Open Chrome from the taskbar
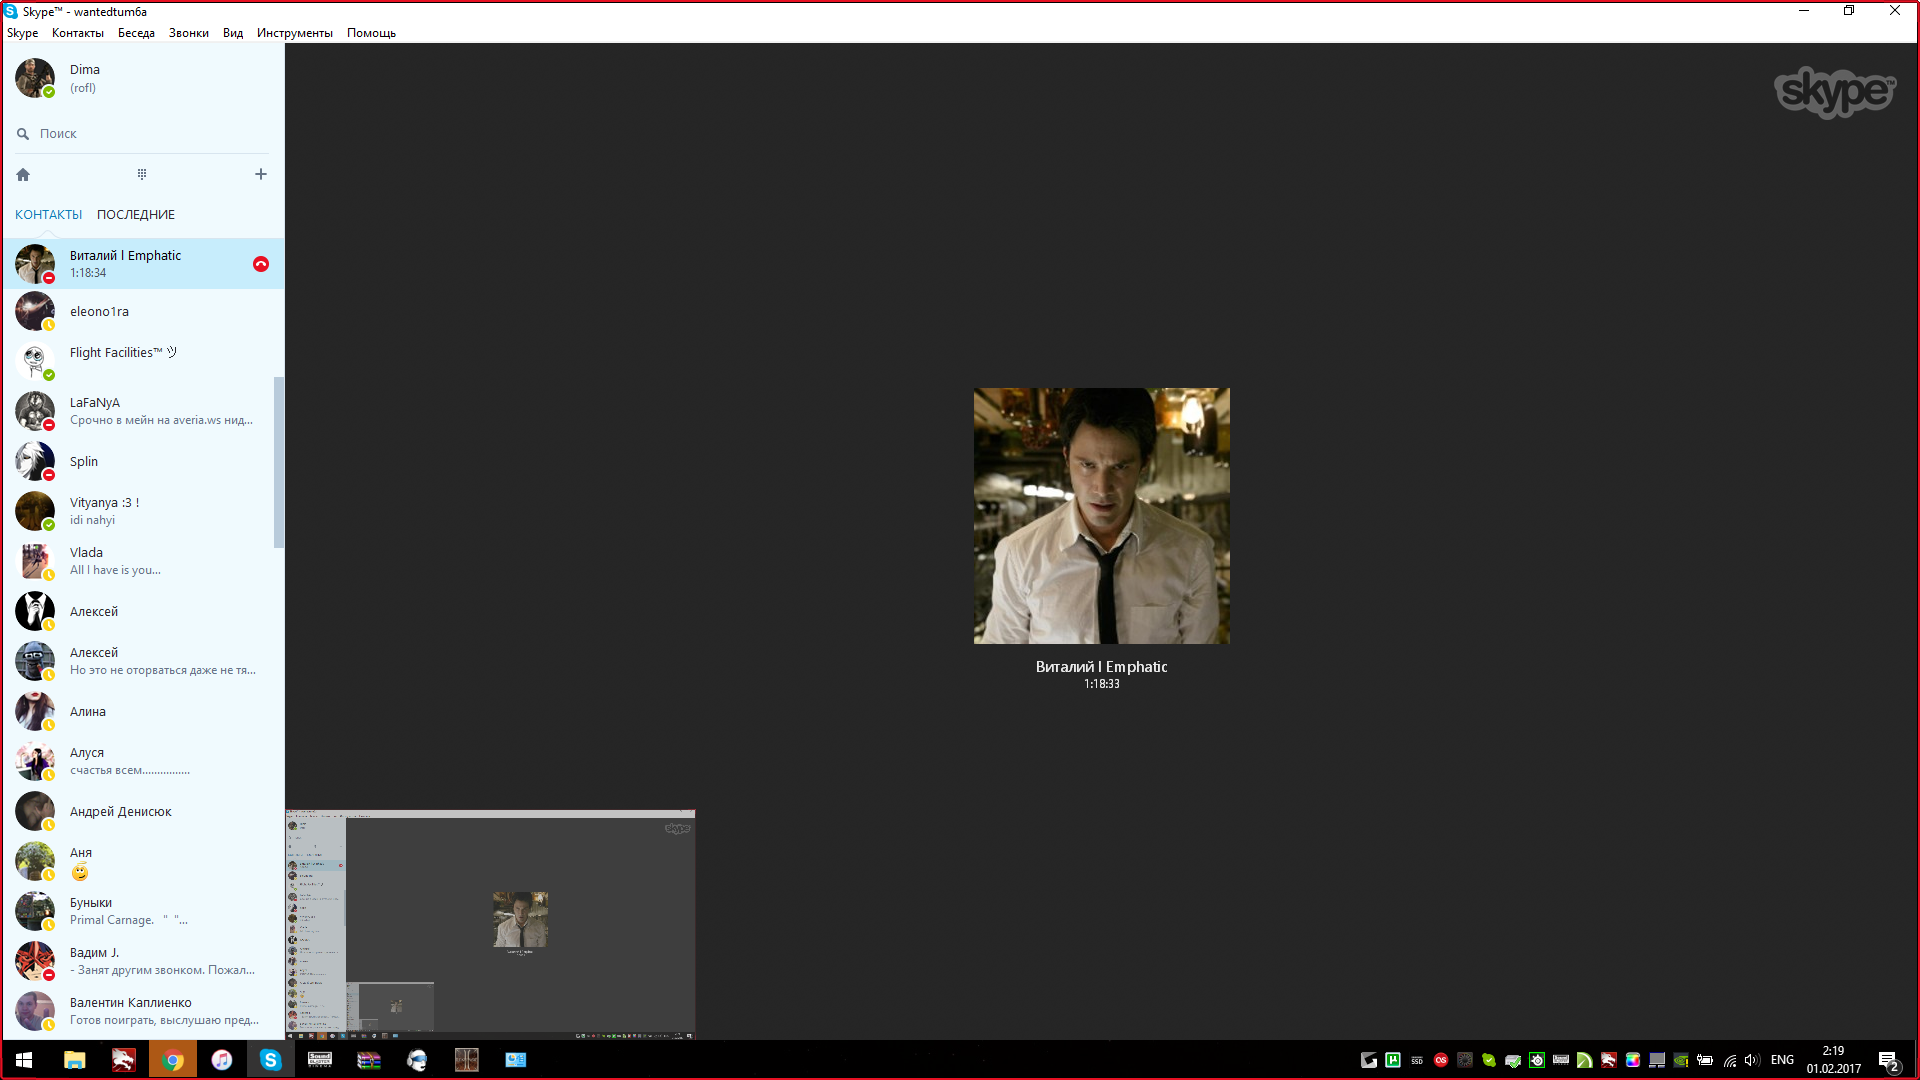This screenshot has width=1920, height=1080. pyautogui.click(x=173, y=1060)
